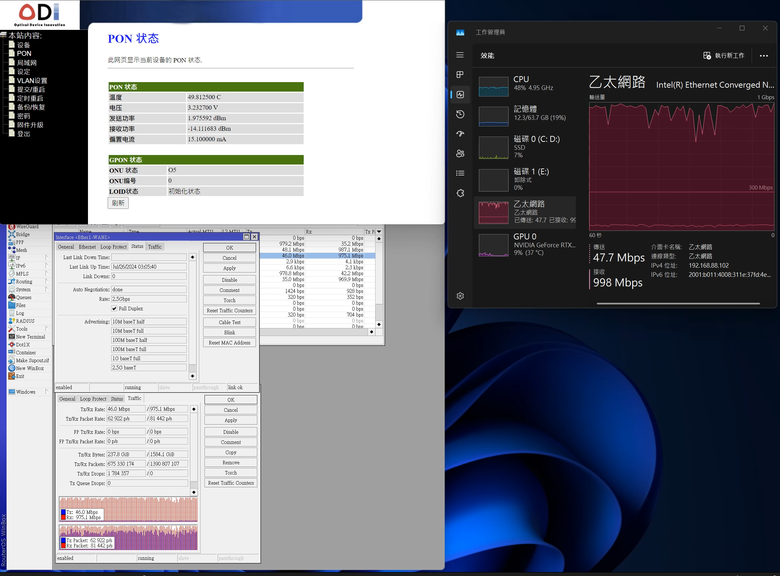This screenshot has width=780, height=576.
Task: Open Task Manager Settings gear
Action: 460,296
